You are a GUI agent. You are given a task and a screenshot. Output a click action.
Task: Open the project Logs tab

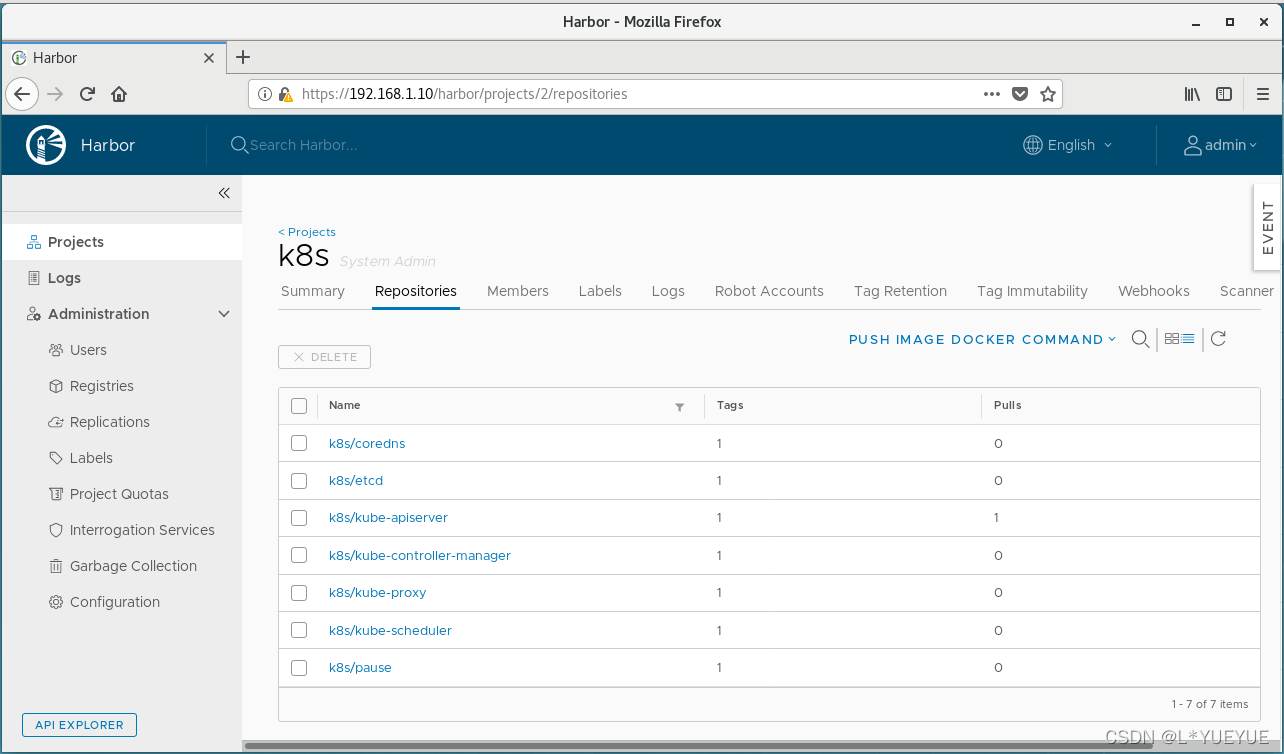[x=668, y=291]
